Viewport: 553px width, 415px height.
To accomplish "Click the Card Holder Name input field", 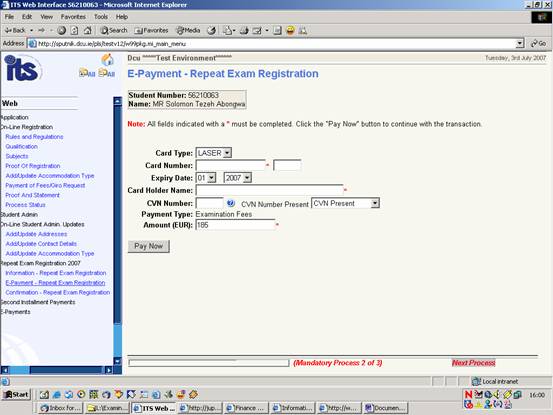I will (269, 190).
